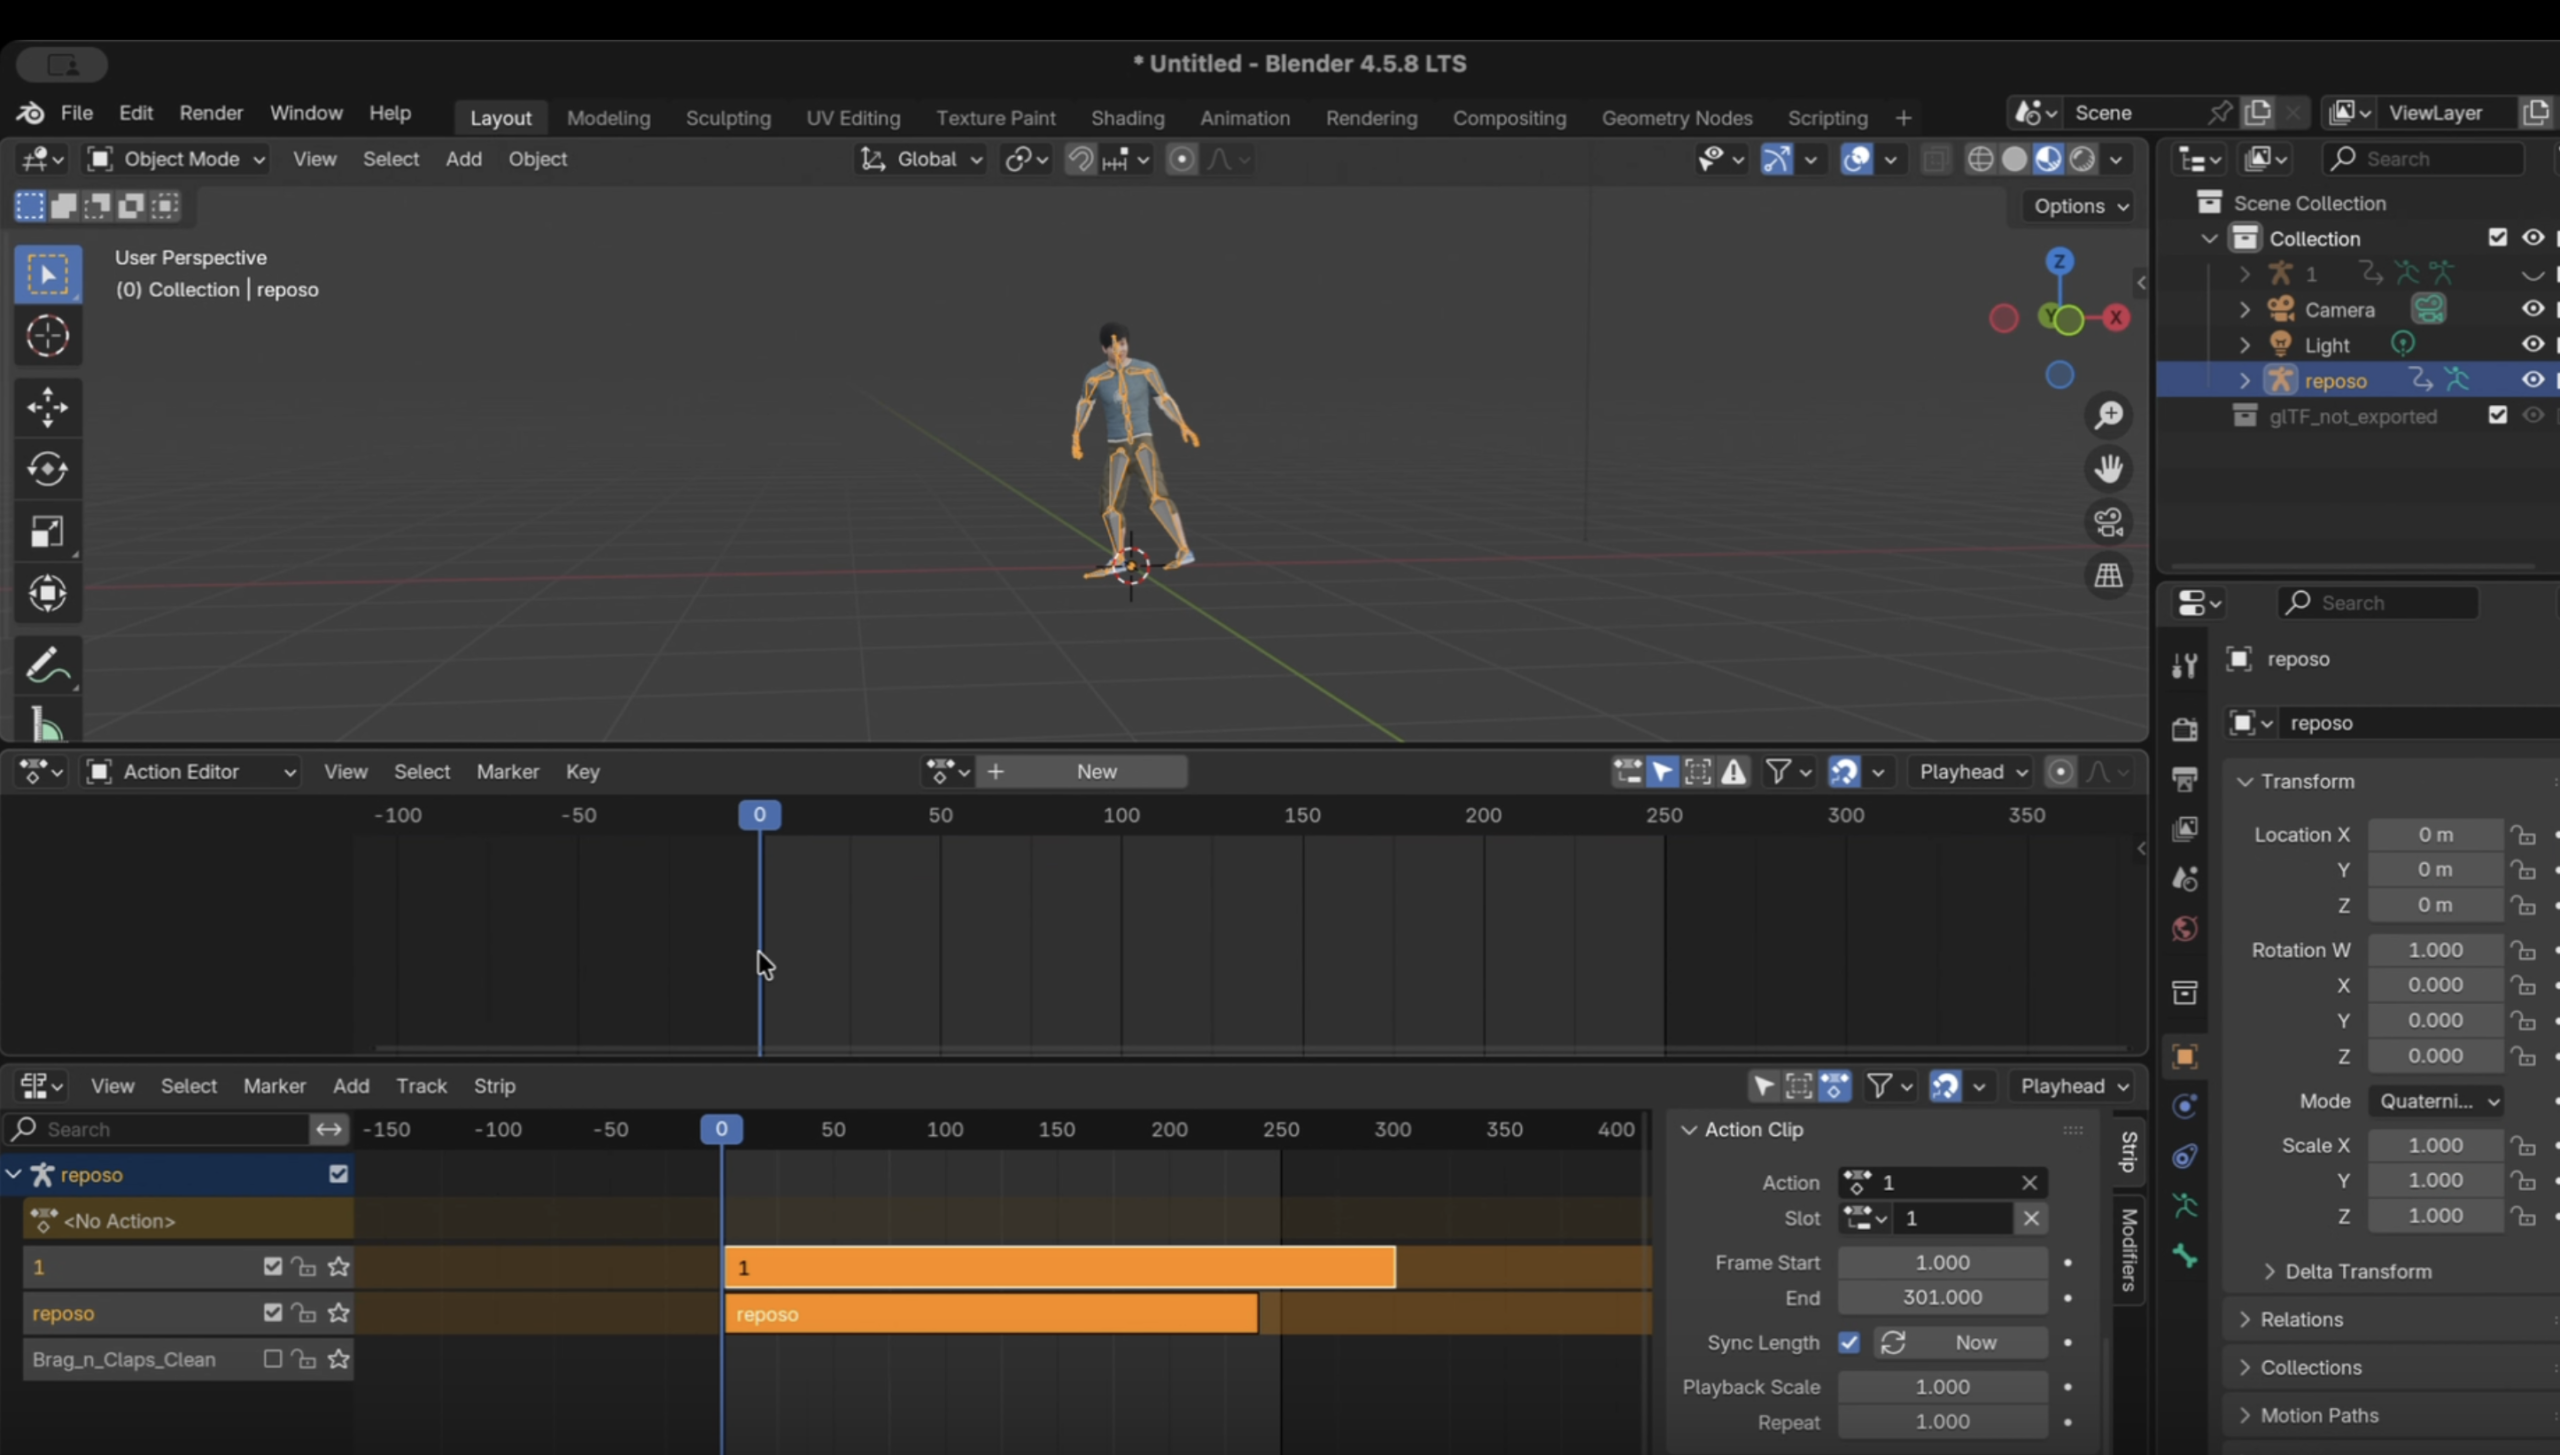Screen dimensions: 2560x1455
Task: Click the zoom magnifier icon in the viewport
Action: tap(2109, 415)
